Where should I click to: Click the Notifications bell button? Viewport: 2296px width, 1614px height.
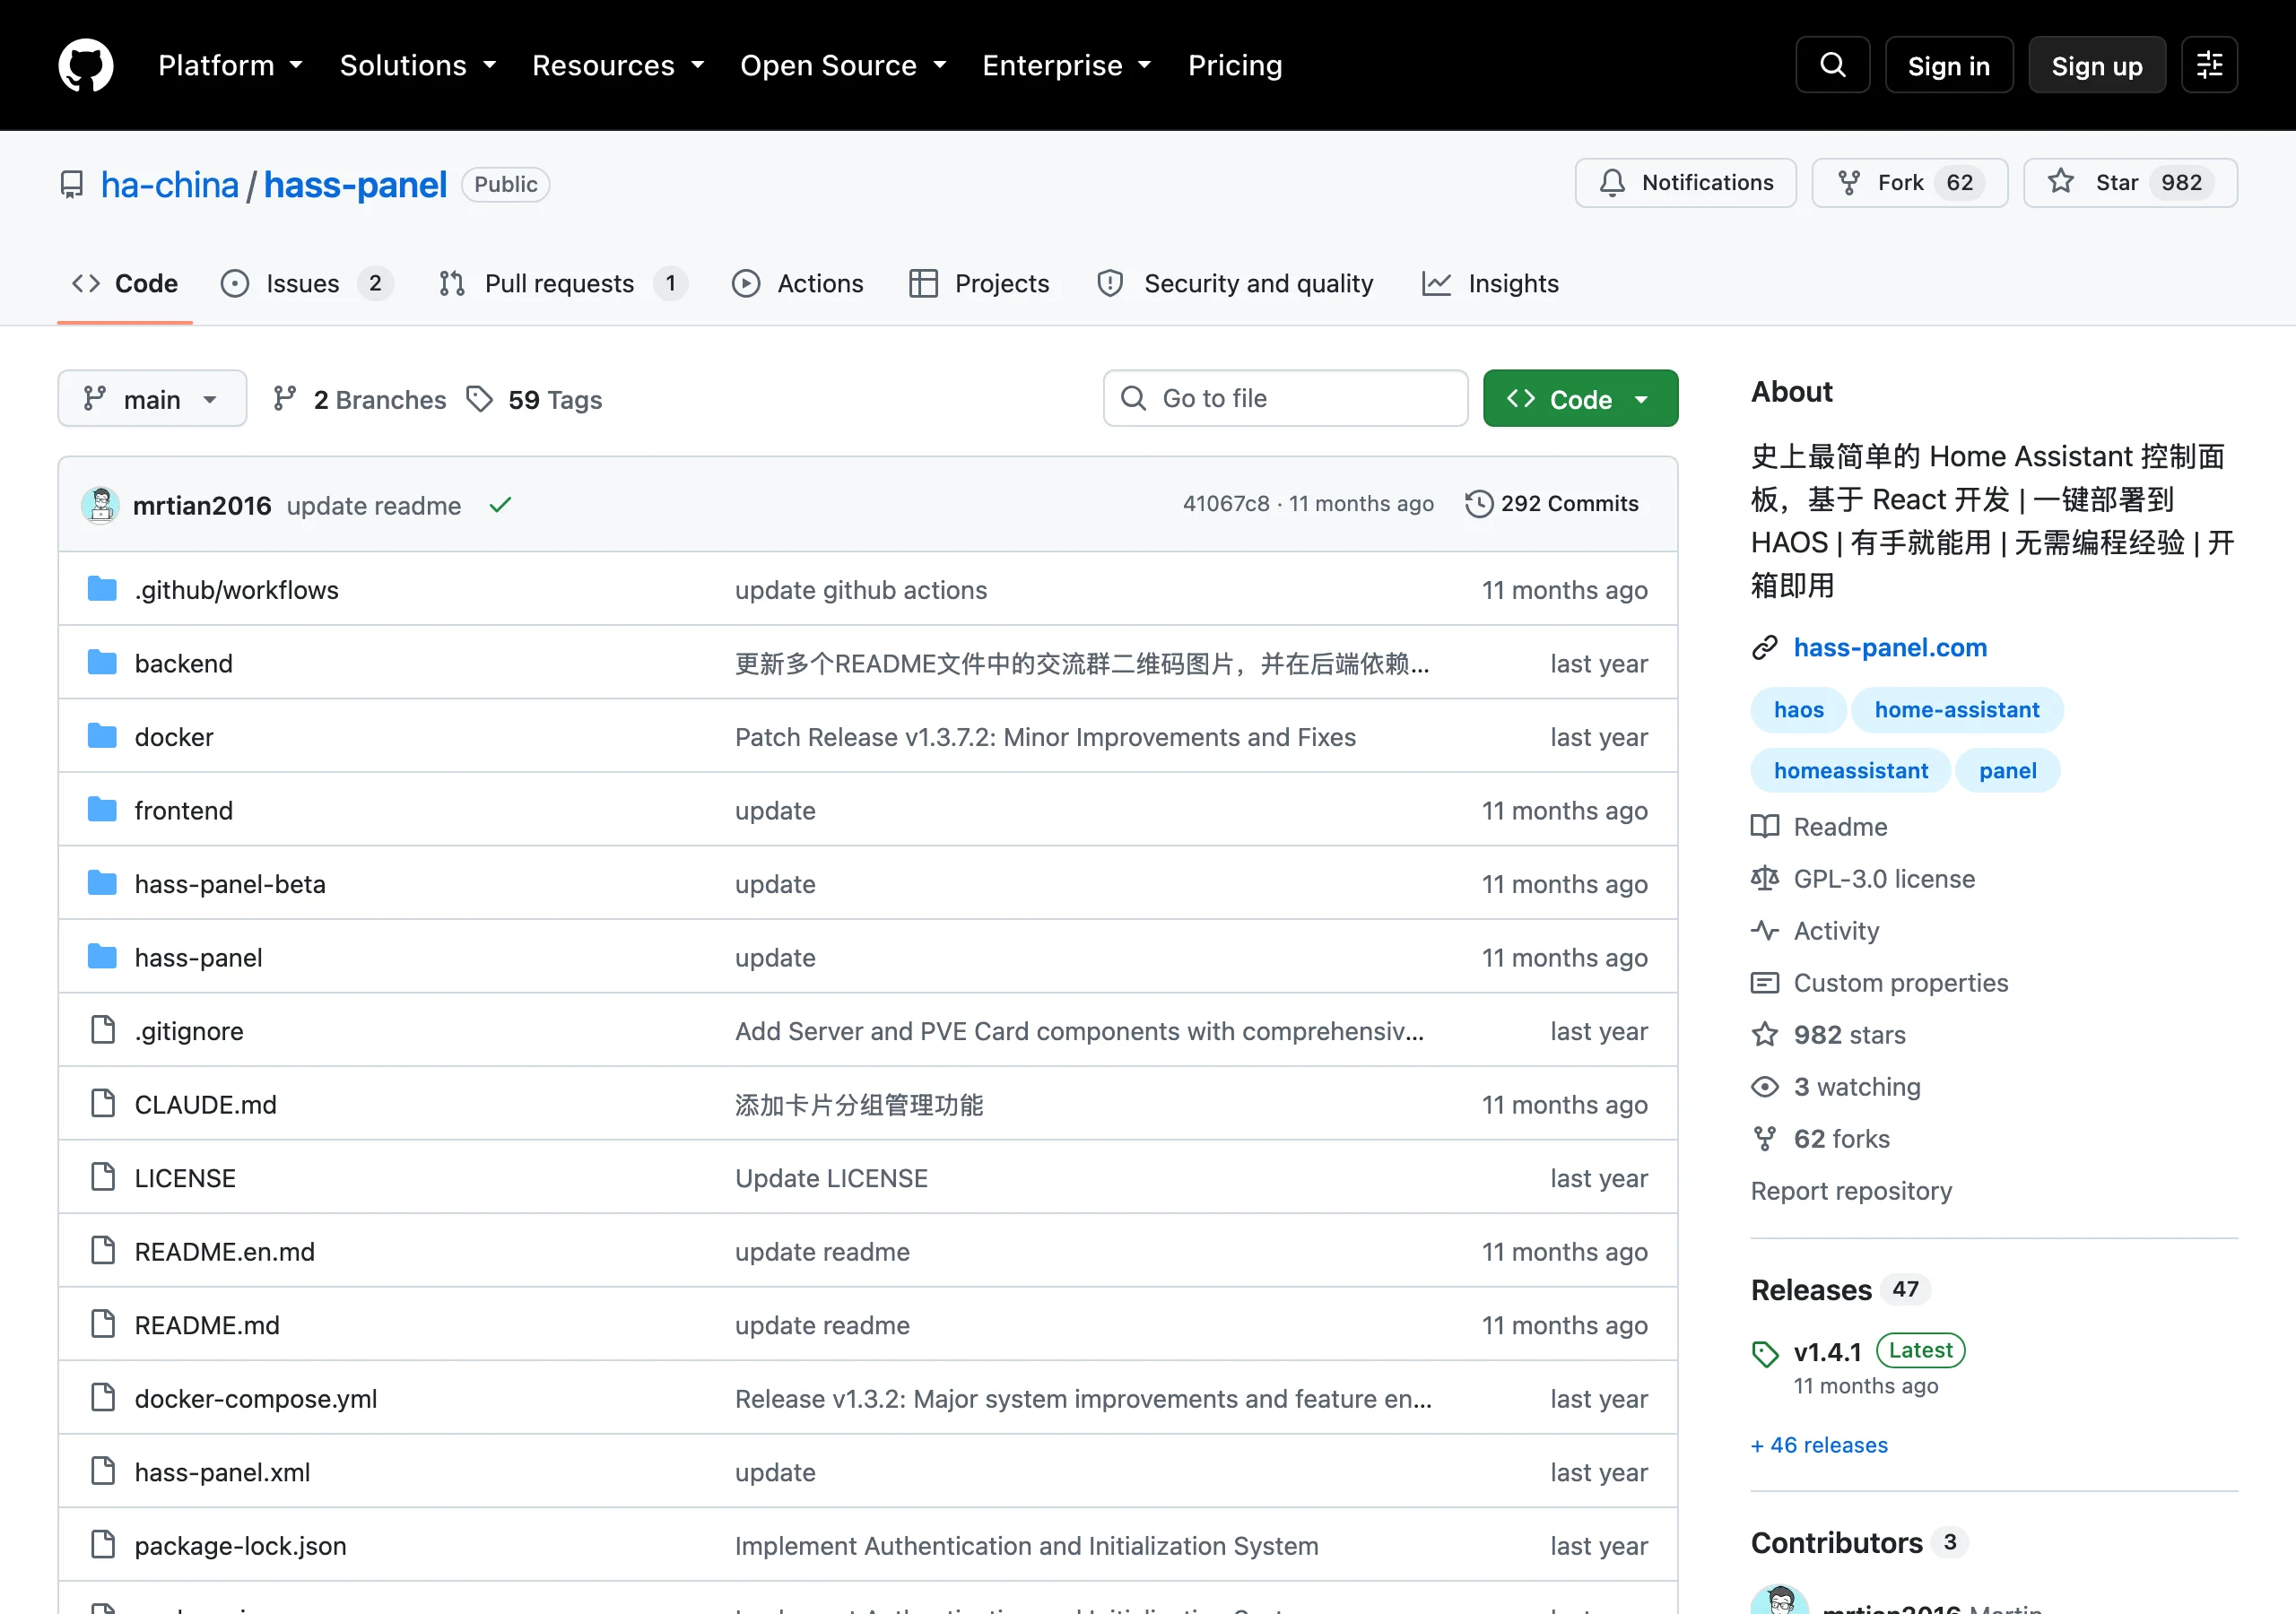point(1685,183)
